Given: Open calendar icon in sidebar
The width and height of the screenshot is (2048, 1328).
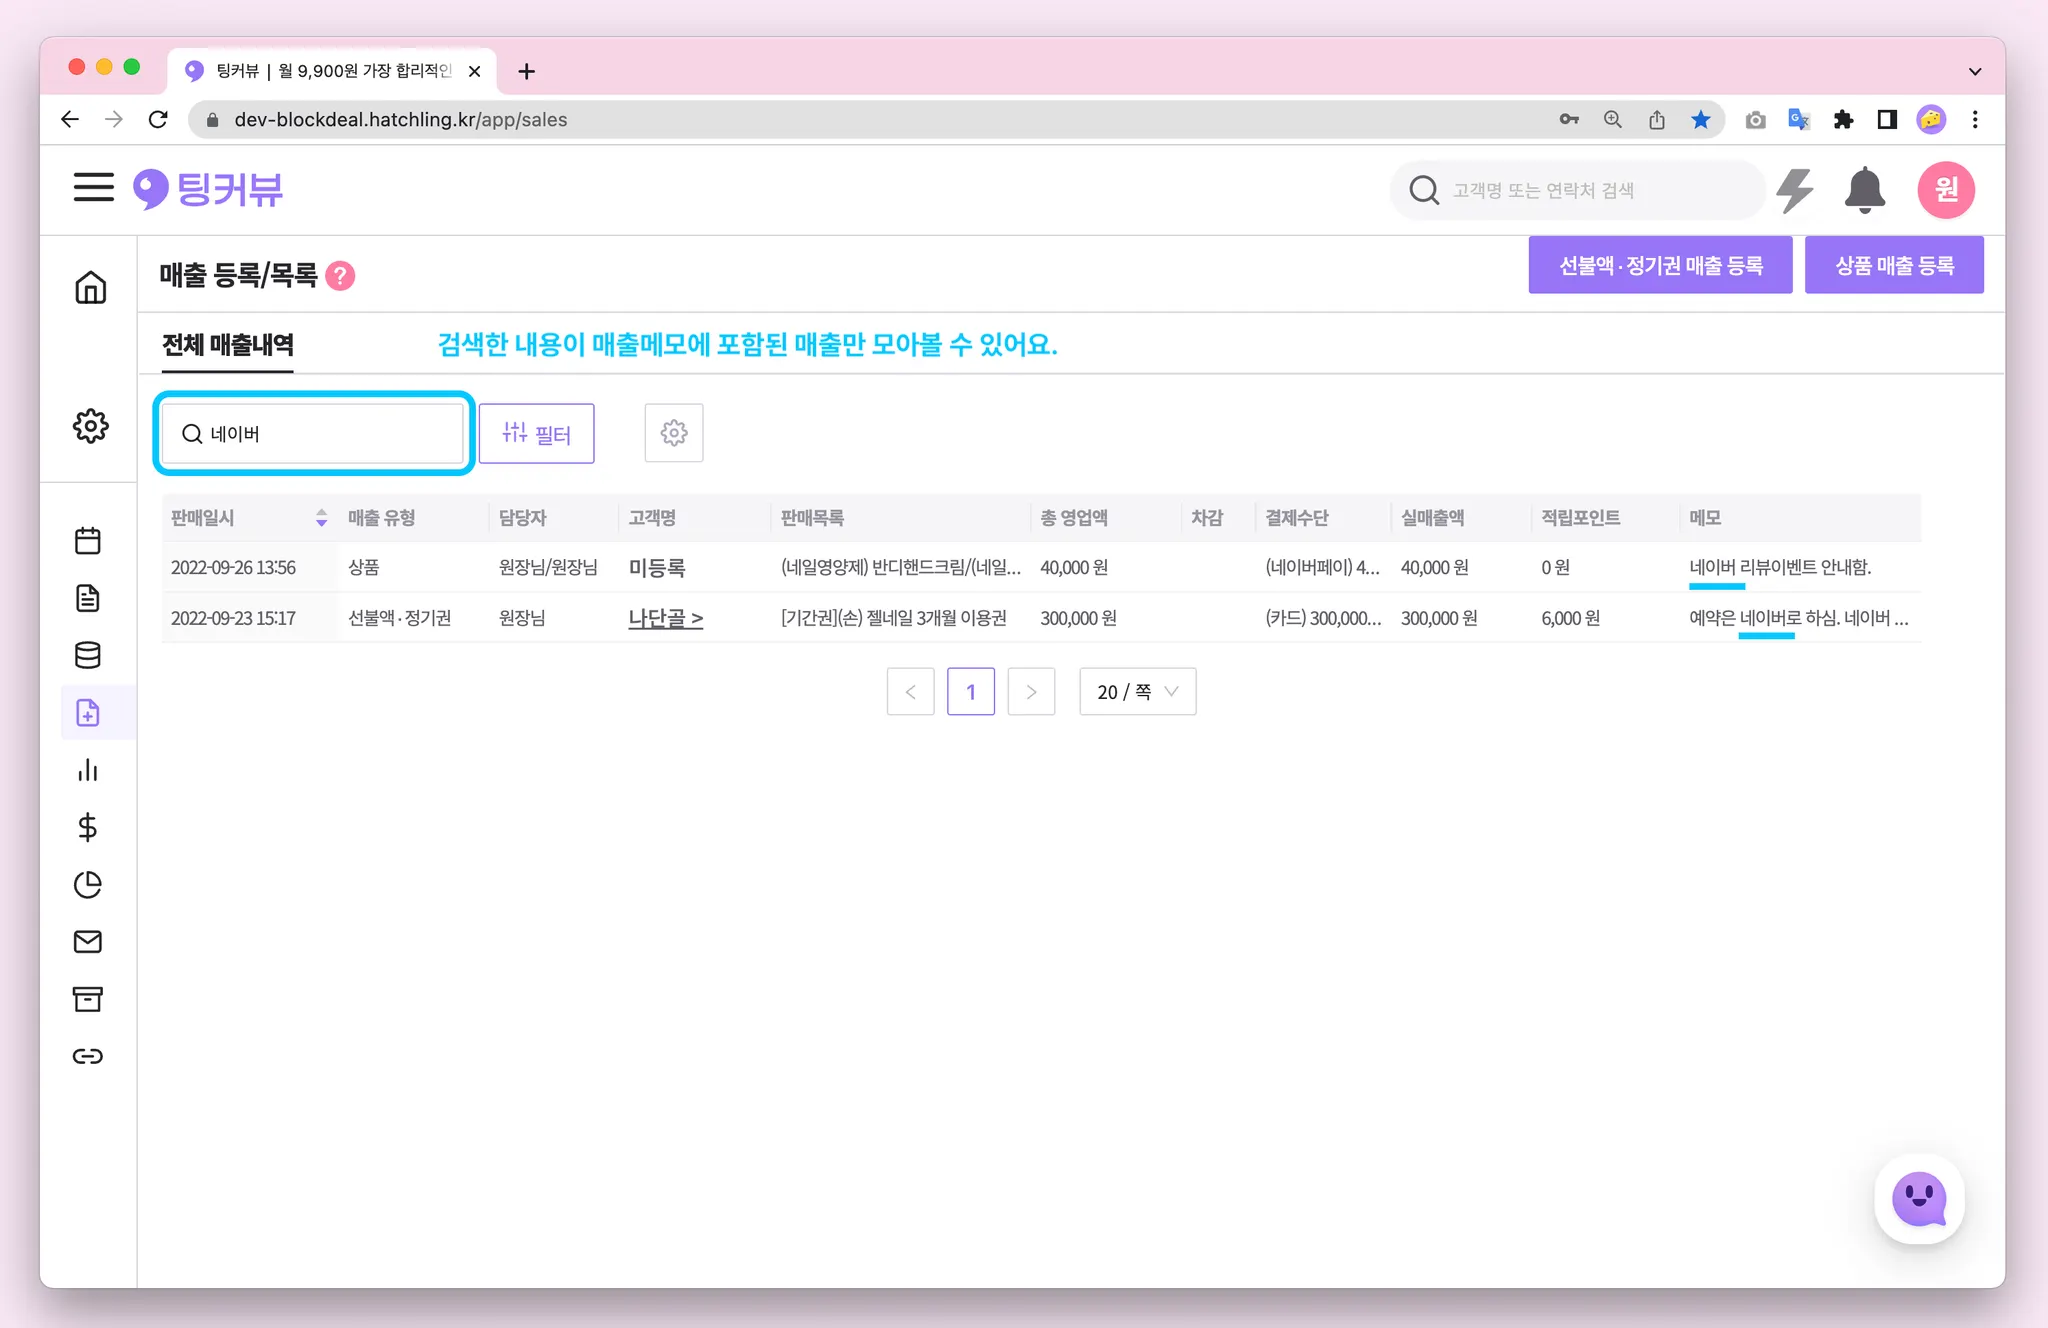Looking at the screenshot, I should click(x=88, y=541).
